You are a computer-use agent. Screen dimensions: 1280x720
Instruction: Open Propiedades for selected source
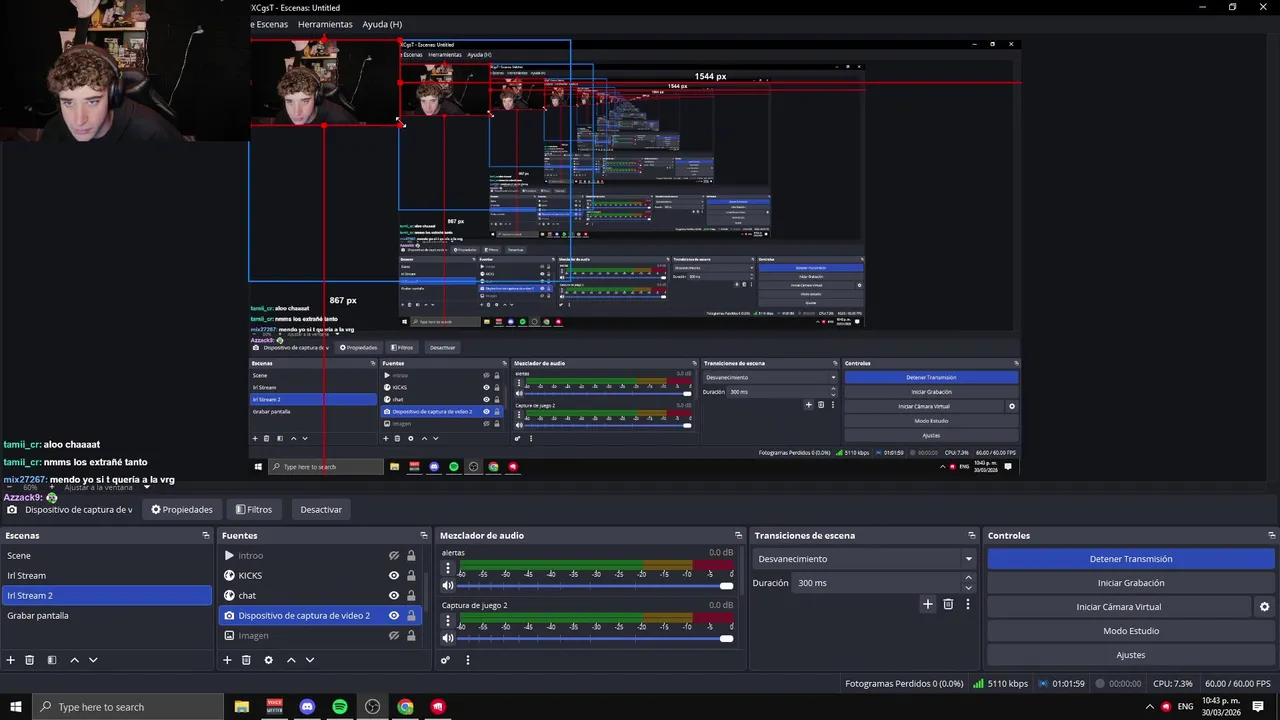[182, 510]
